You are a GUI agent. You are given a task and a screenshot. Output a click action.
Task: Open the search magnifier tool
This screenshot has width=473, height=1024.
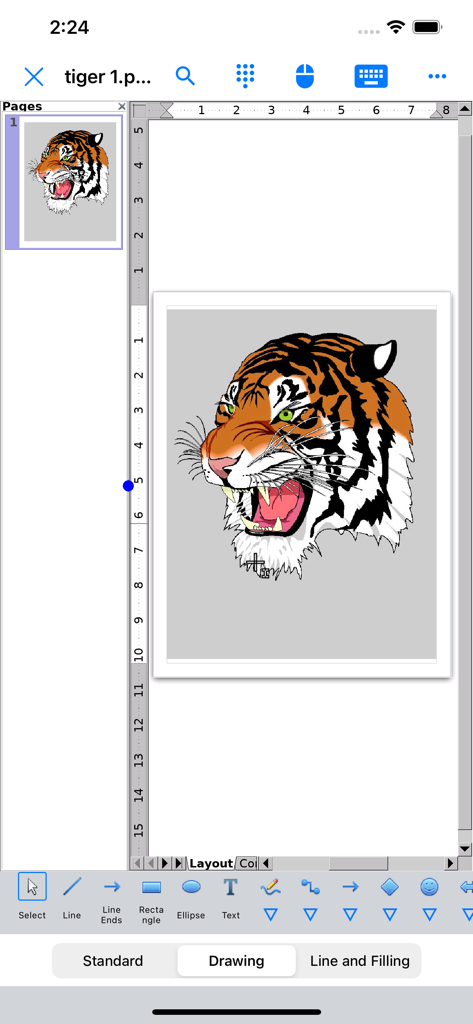[186, 76]
